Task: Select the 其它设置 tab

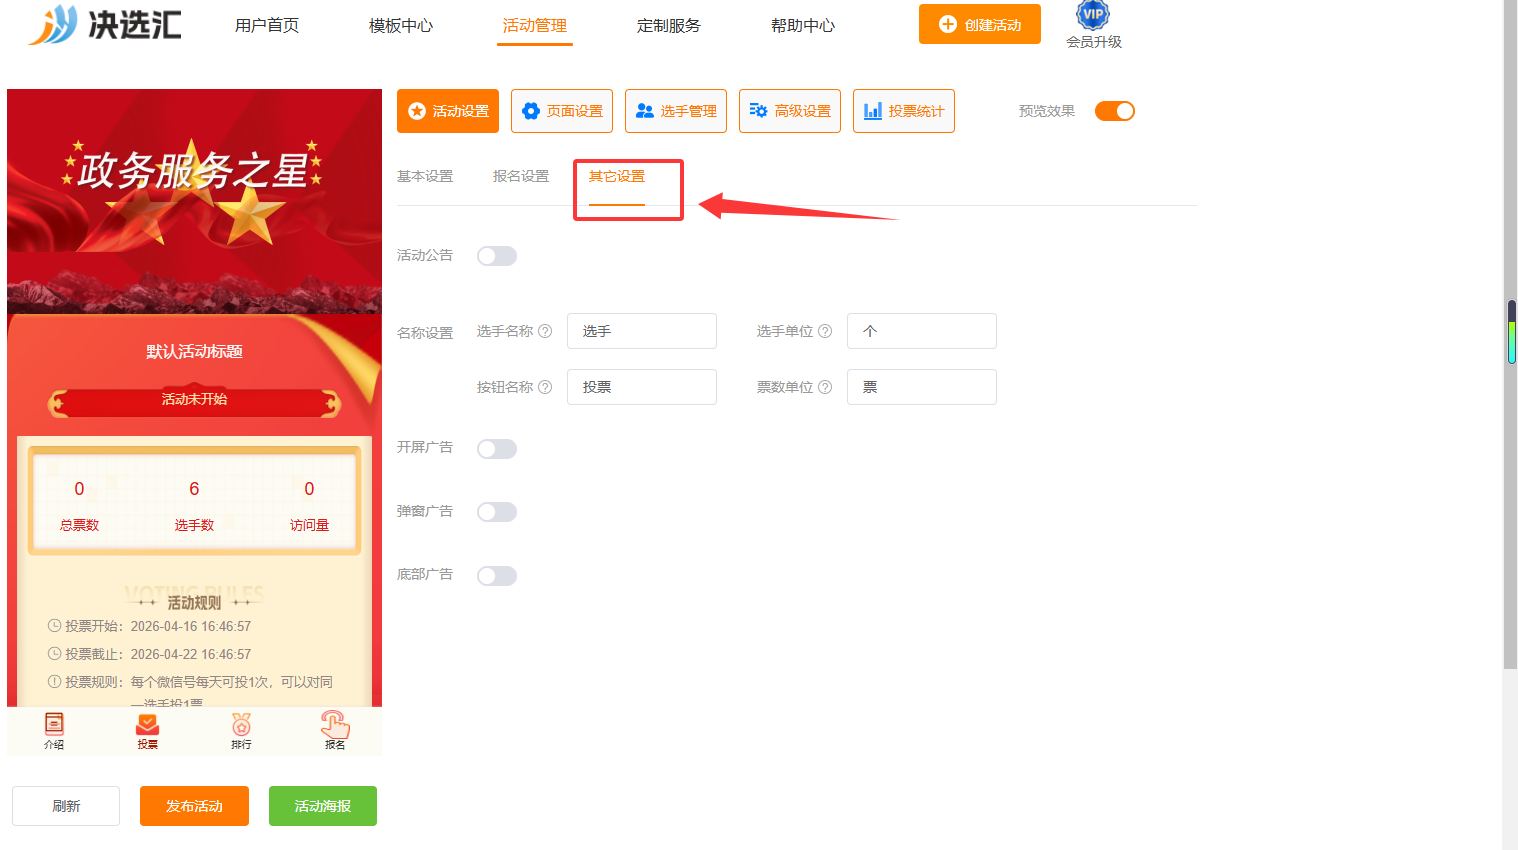Action: 617,176
